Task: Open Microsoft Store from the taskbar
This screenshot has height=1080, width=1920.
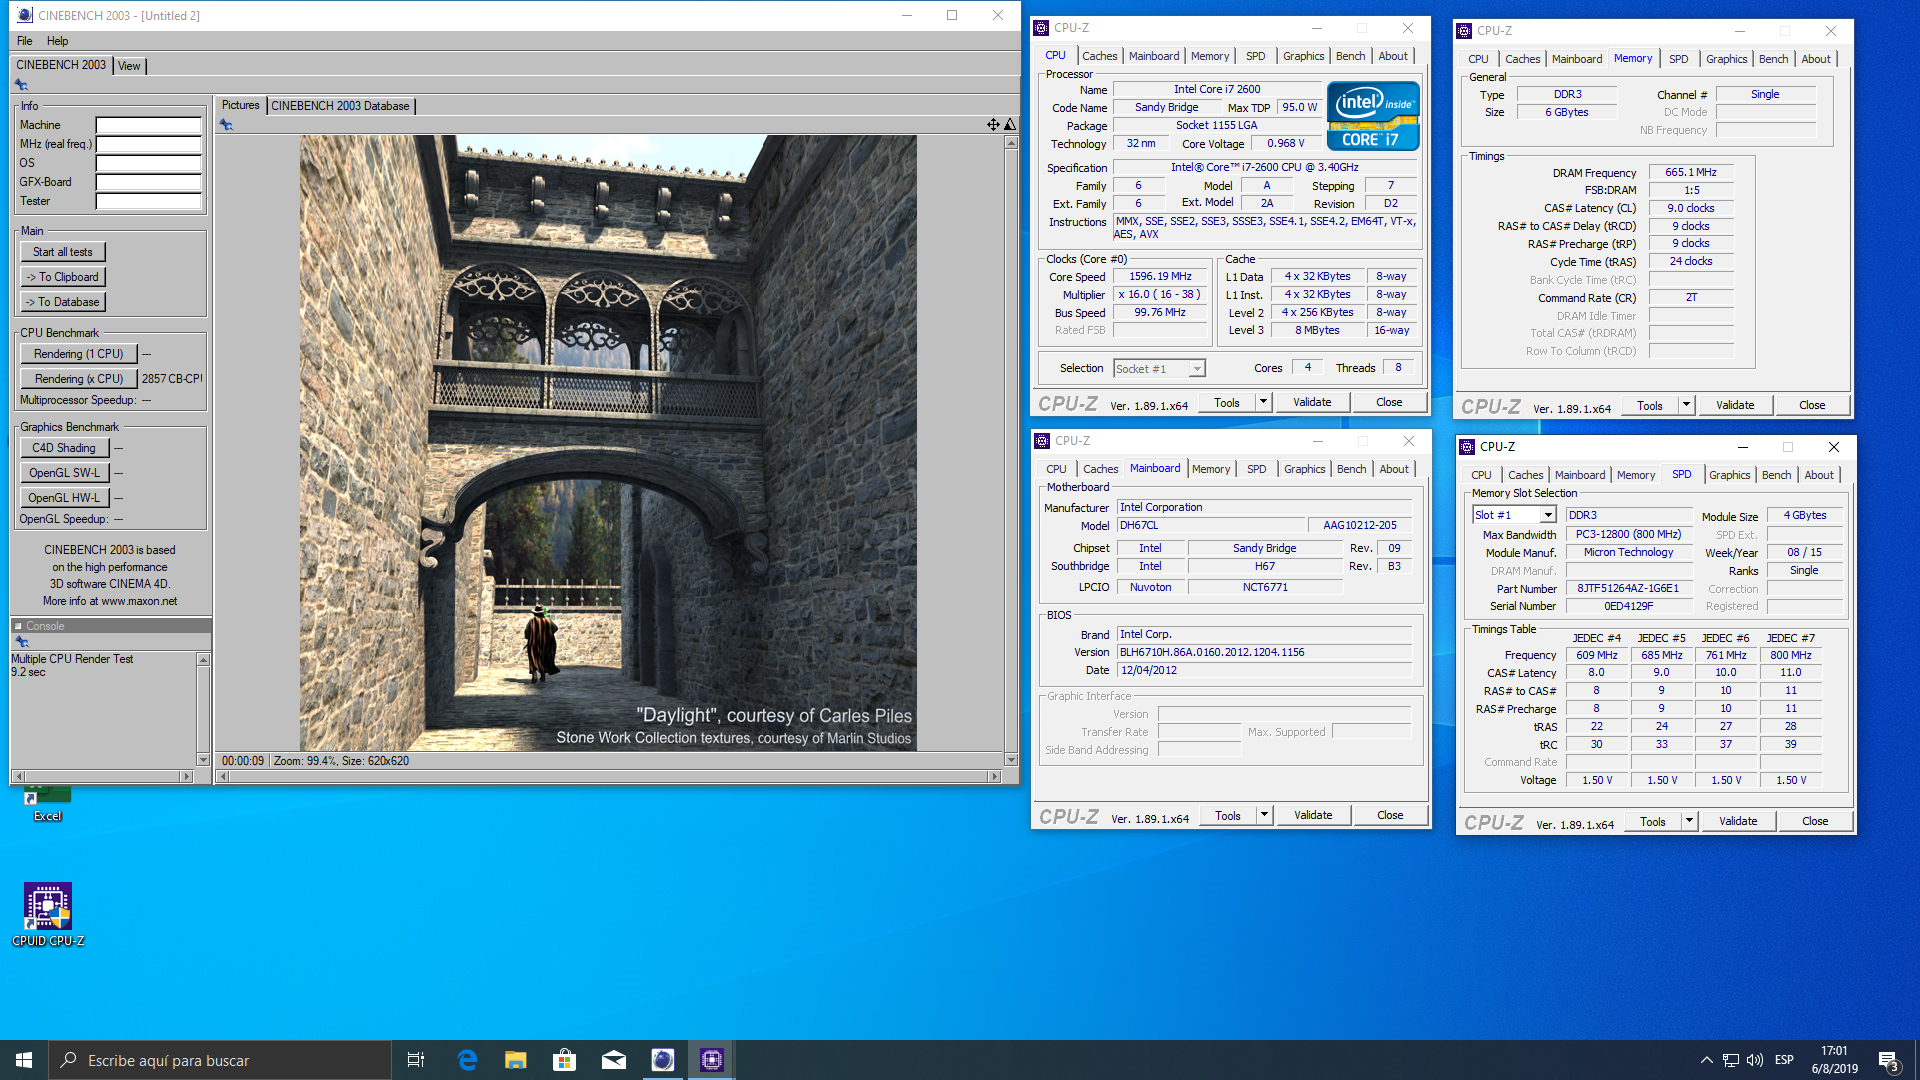Action: click(565, 1060)
